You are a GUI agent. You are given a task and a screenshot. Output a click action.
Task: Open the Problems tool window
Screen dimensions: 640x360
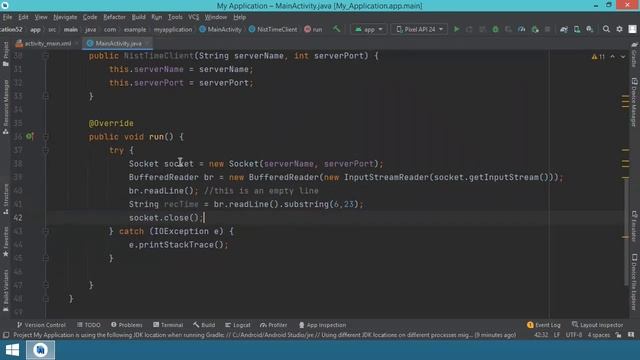(x=127, y=325)
